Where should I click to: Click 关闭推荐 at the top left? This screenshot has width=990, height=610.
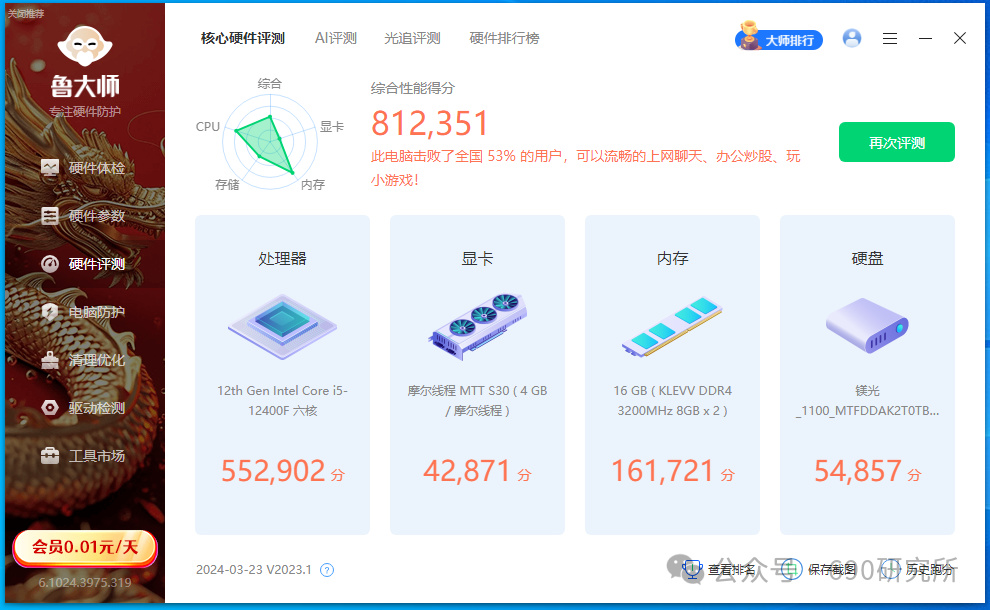(x=26, y=13)
